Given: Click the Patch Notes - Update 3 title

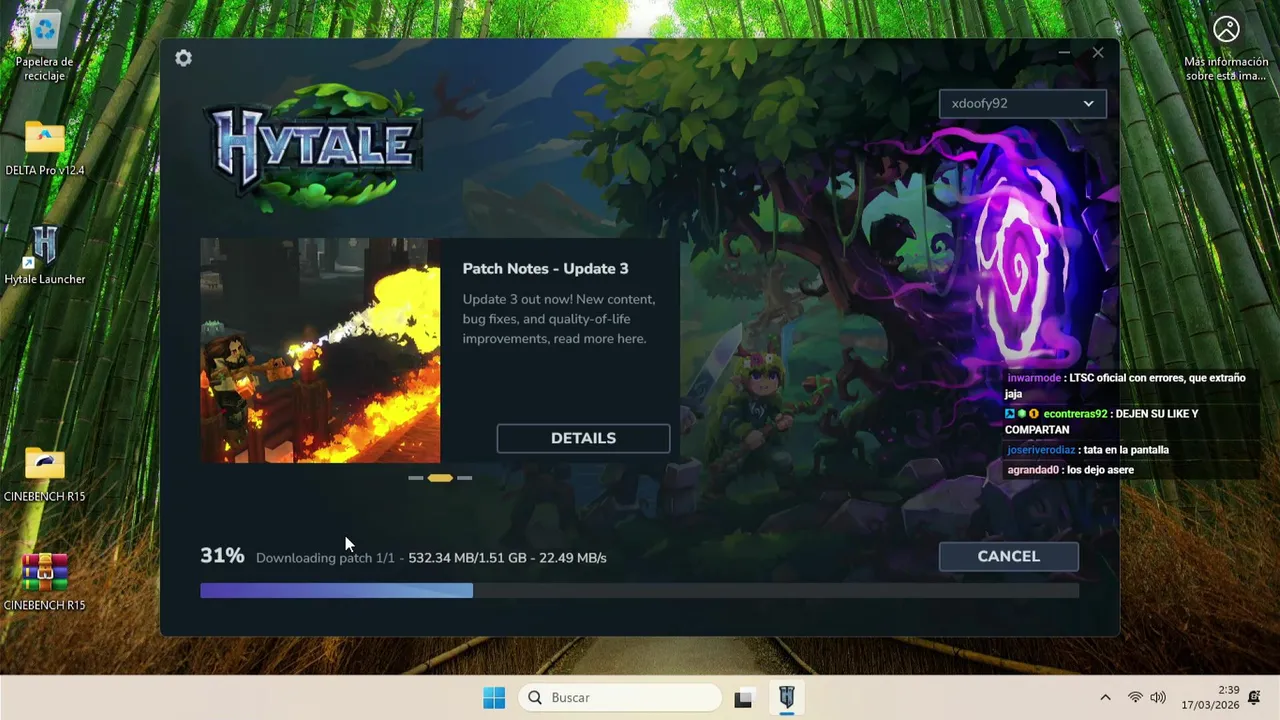Looking at the screenshot, I should click(x=545, y=268).
